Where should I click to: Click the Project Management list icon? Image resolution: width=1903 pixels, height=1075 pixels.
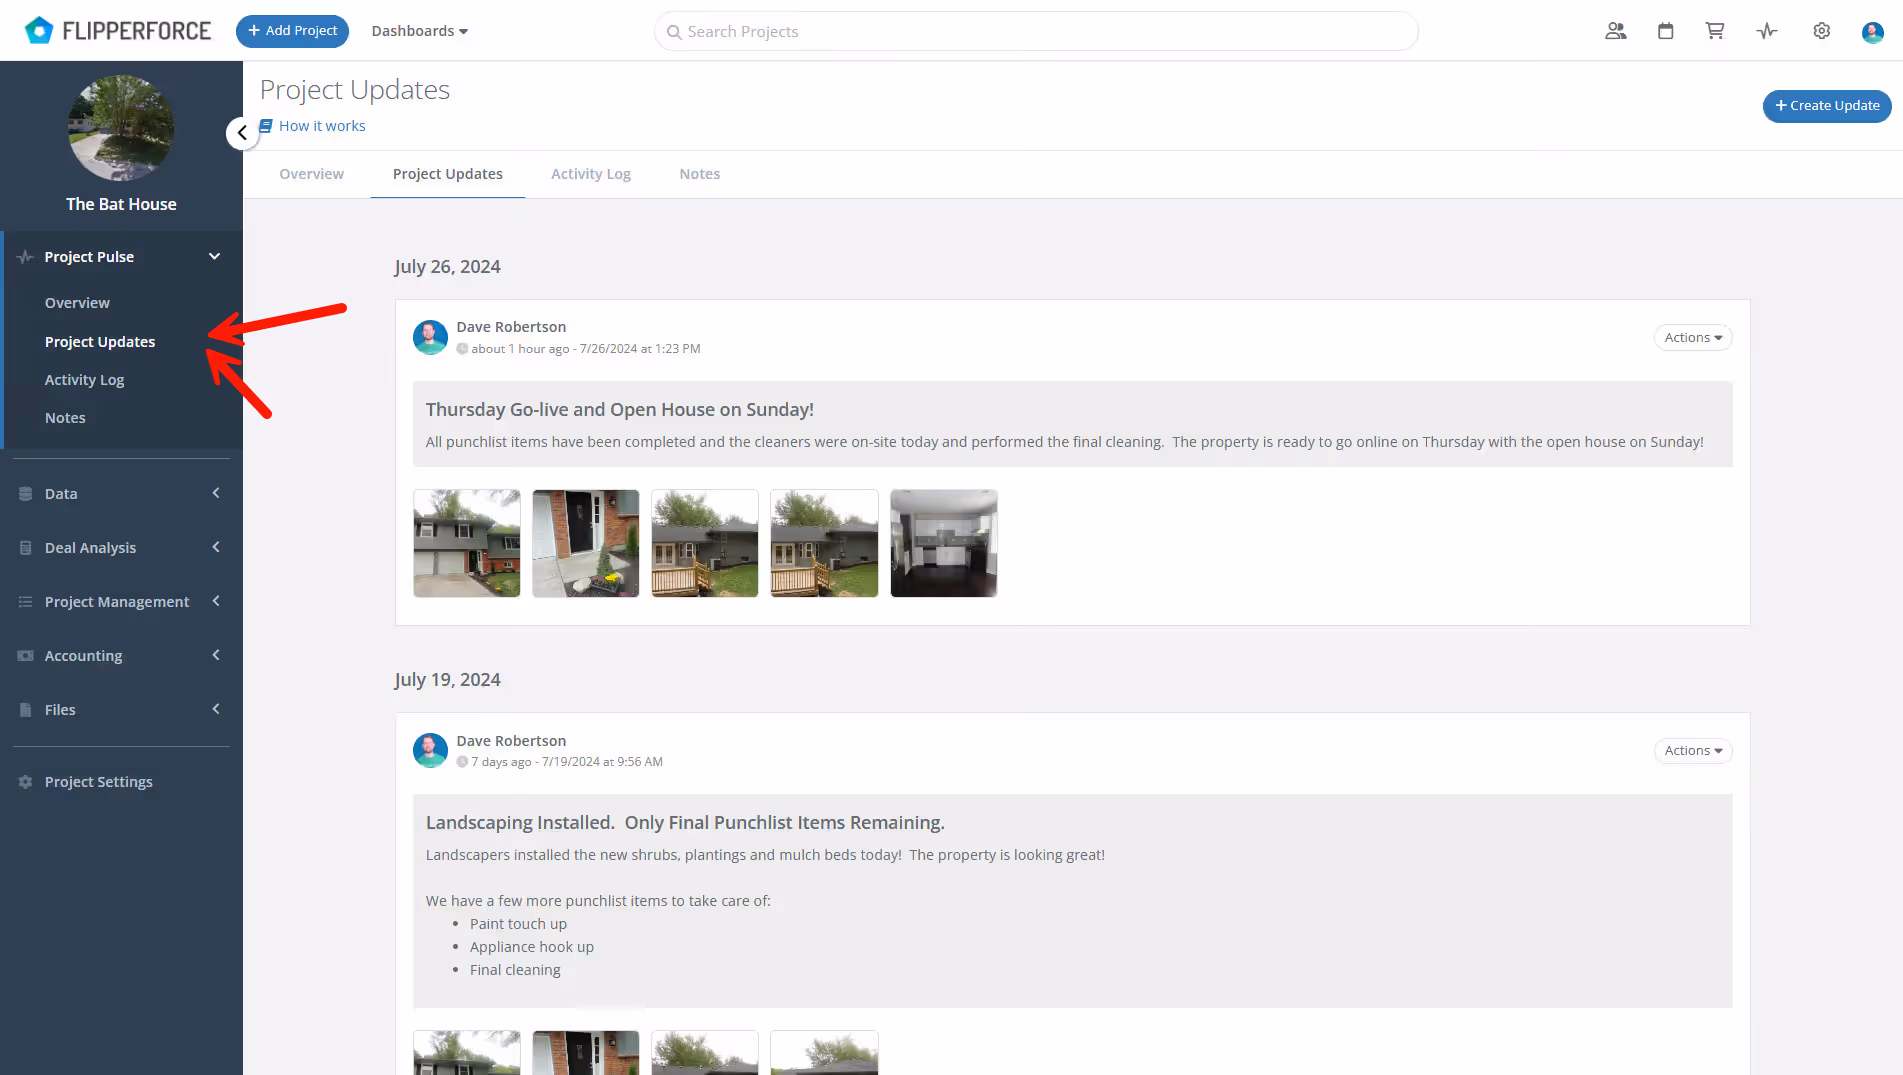pos(26,602)
